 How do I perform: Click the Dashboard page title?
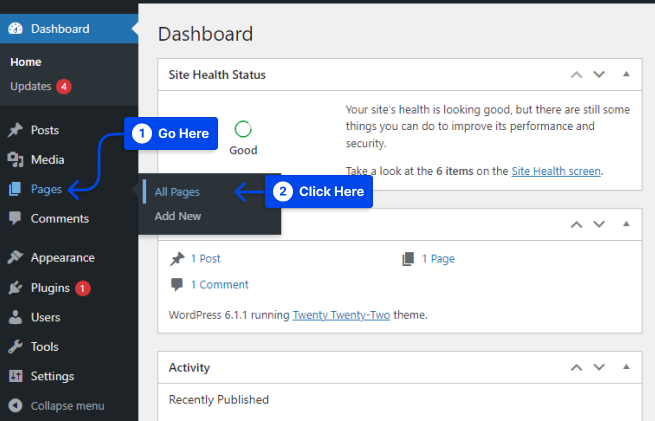206,34
